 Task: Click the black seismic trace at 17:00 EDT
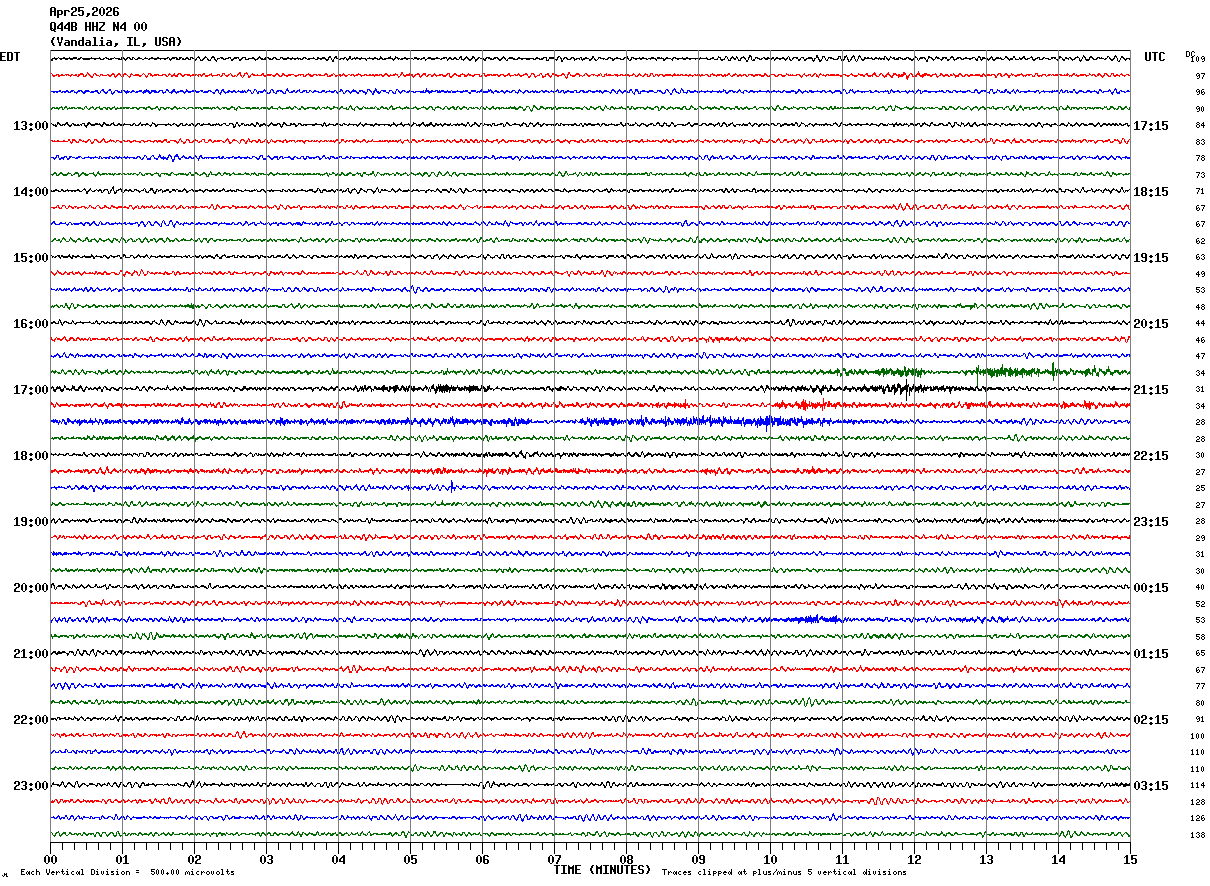[590, 389]
